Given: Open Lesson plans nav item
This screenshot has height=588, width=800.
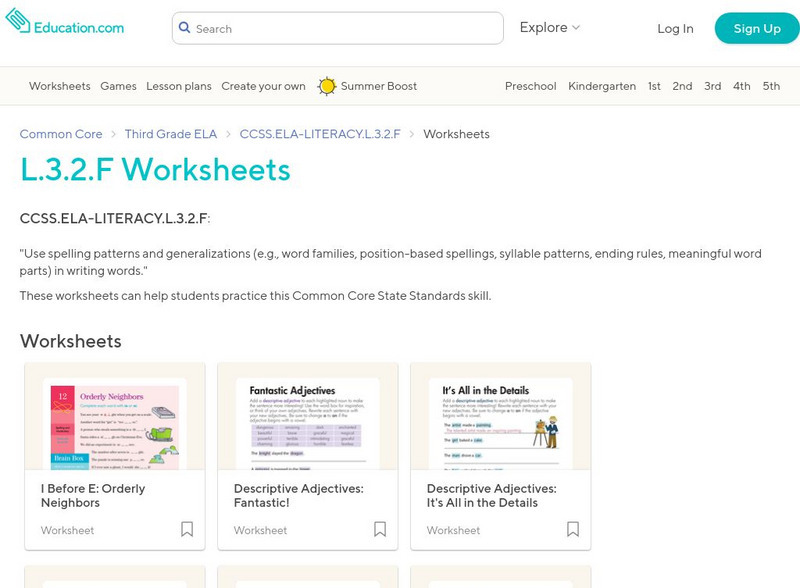Looking at the screenshot, I should pyautogui.click(x=179, y=86).
